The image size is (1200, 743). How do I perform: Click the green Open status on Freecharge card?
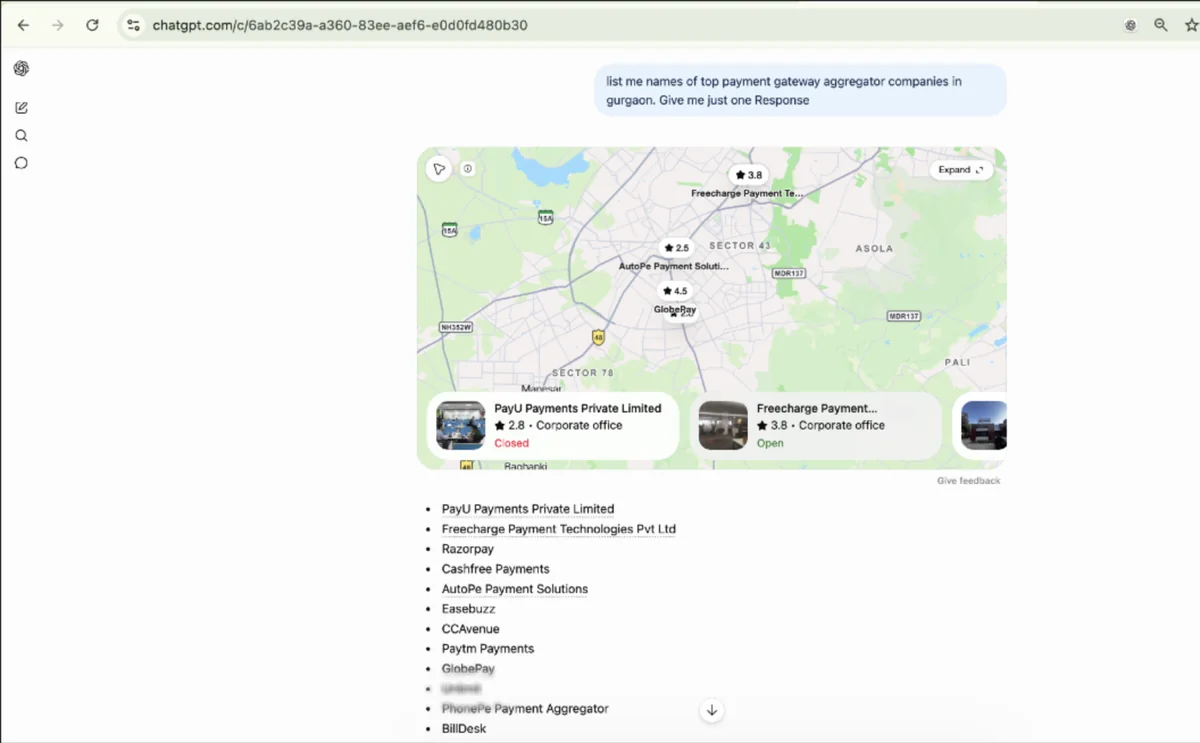point(770,443)
